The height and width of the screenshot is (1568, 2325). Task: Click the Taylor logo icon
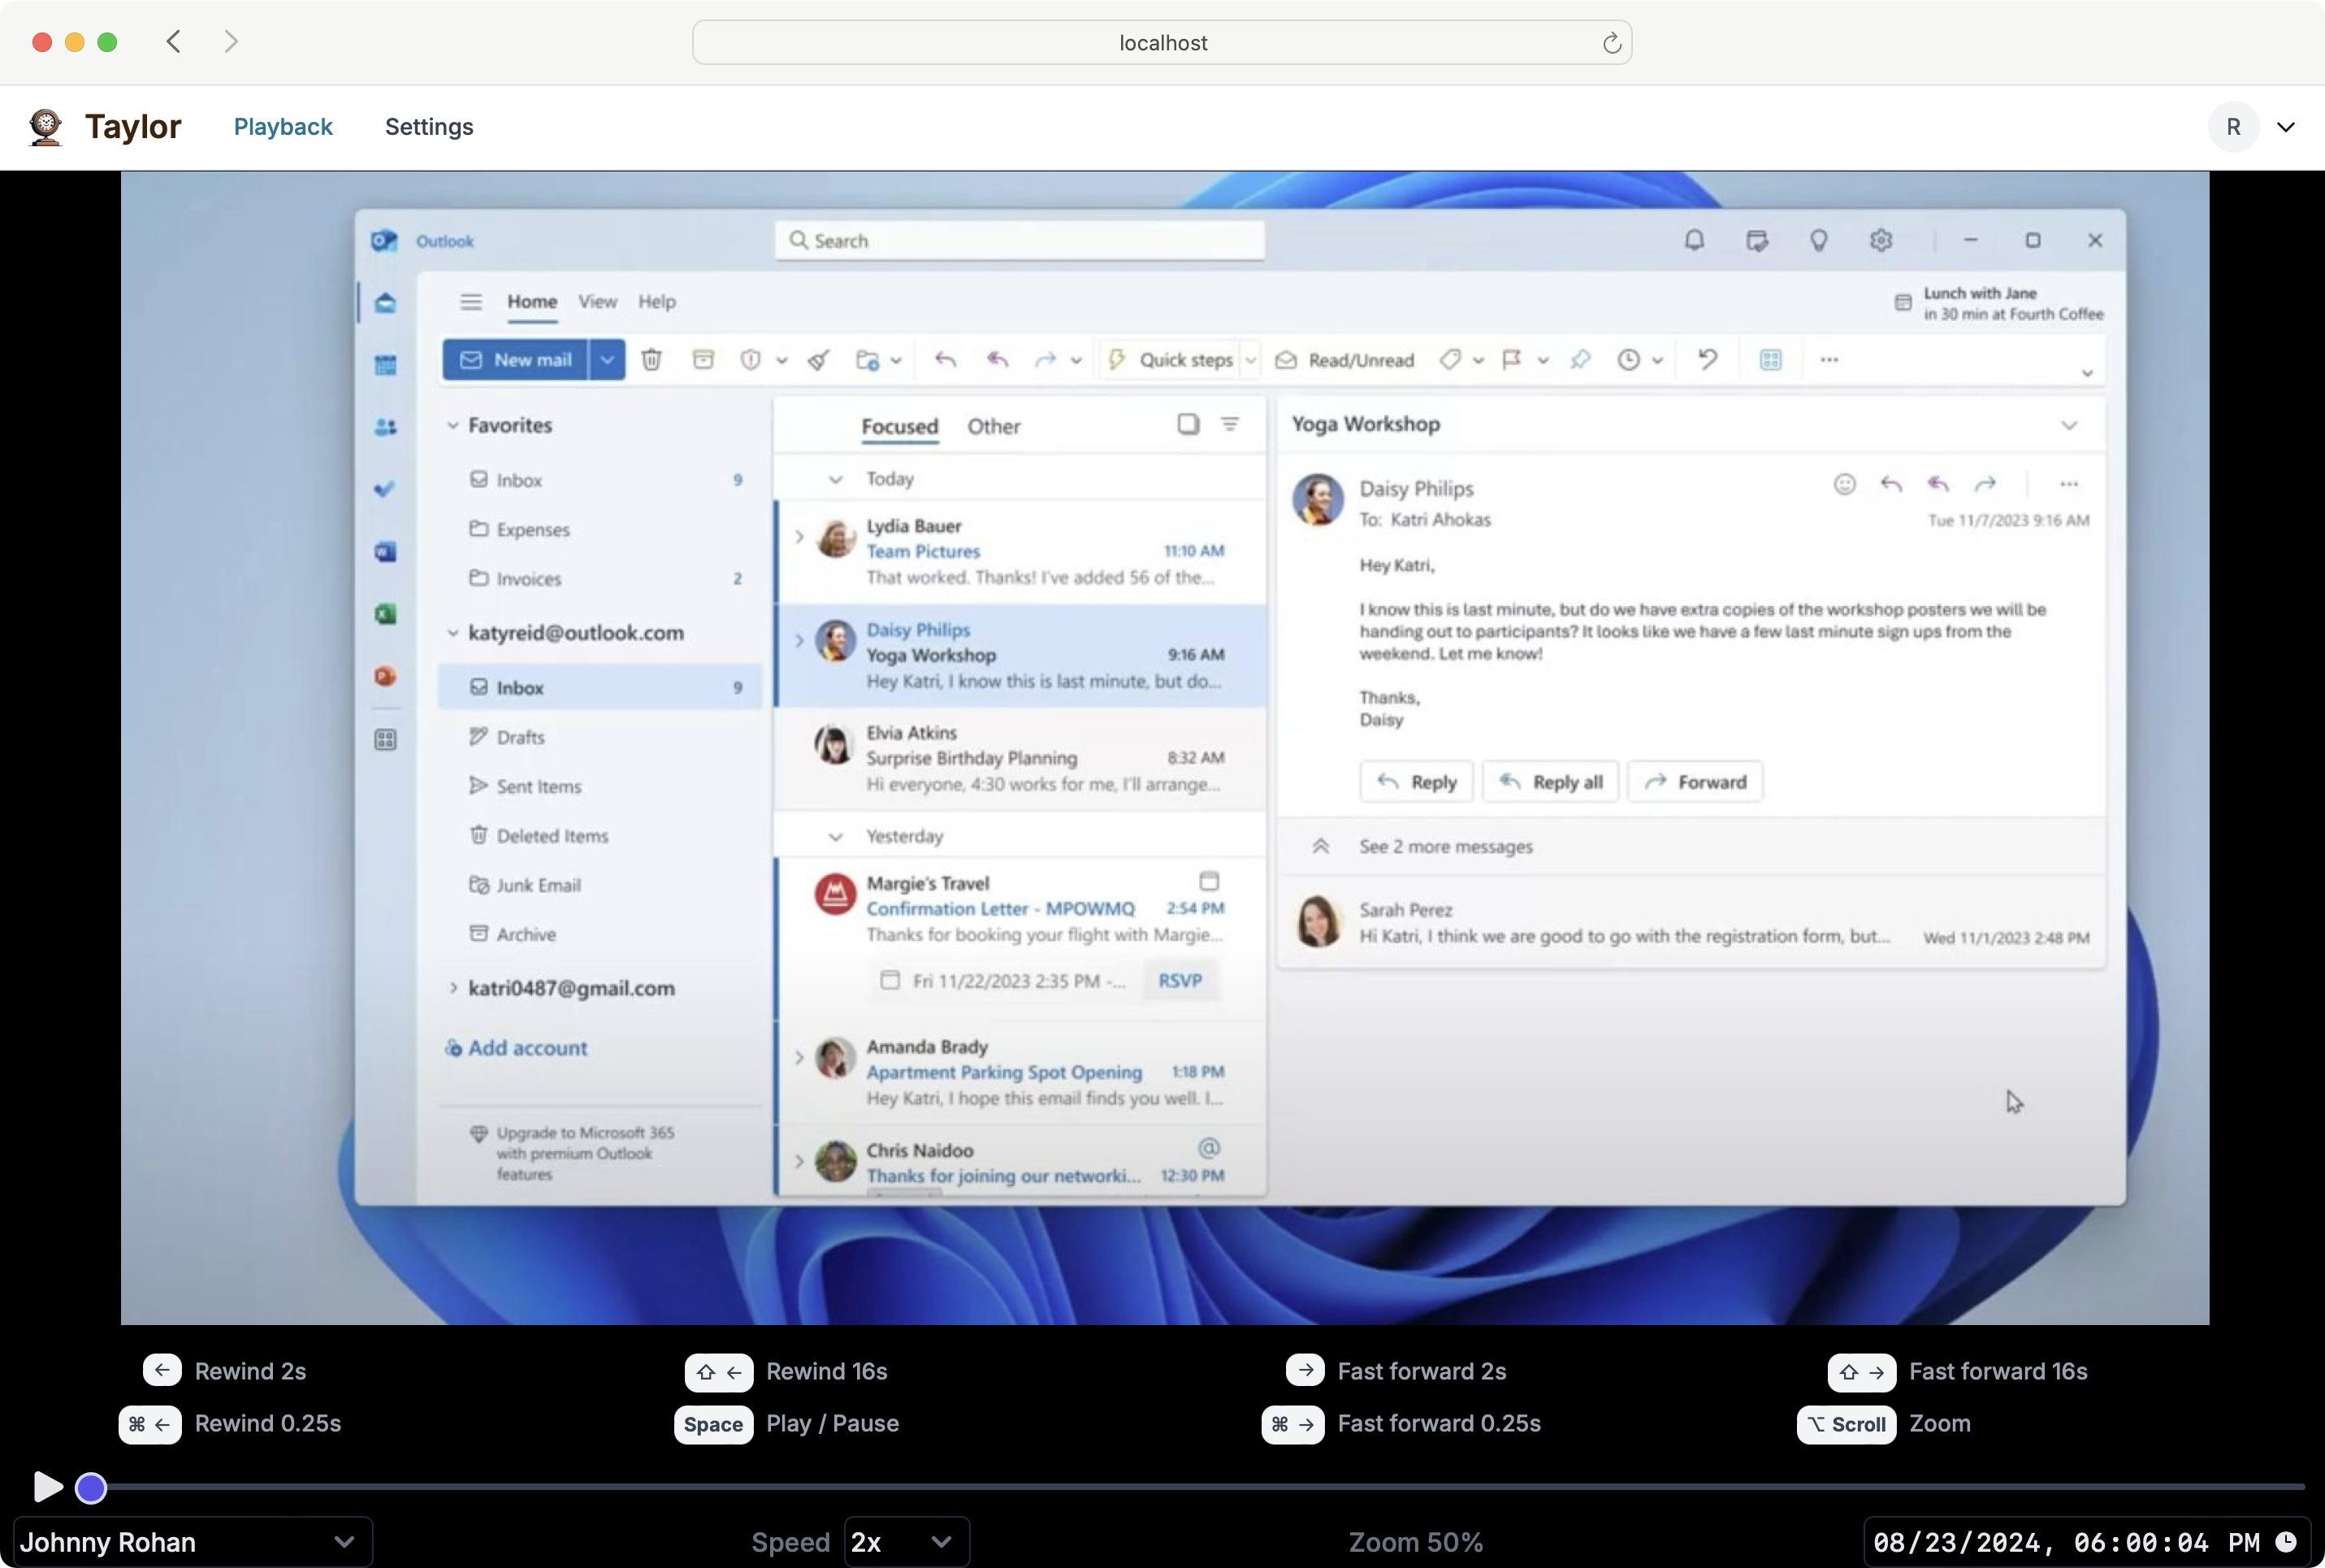(x=45, y=127)
